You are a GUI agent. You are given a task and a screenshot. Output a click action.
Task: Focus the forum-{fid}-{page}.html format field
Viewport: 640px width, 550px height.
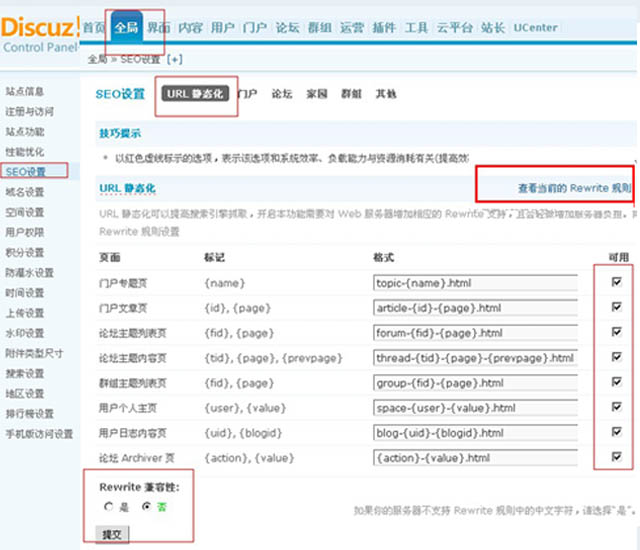point(475,333)
